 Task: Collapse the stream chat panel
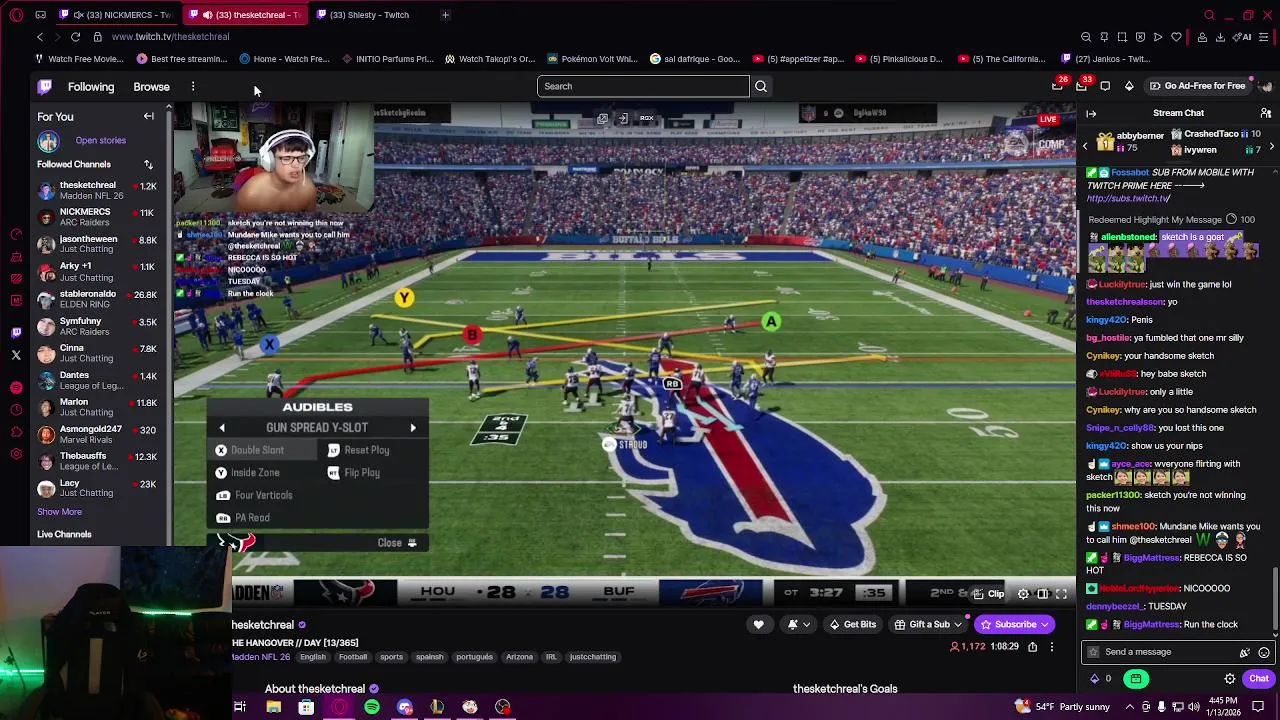click(x=1091, y=113)
